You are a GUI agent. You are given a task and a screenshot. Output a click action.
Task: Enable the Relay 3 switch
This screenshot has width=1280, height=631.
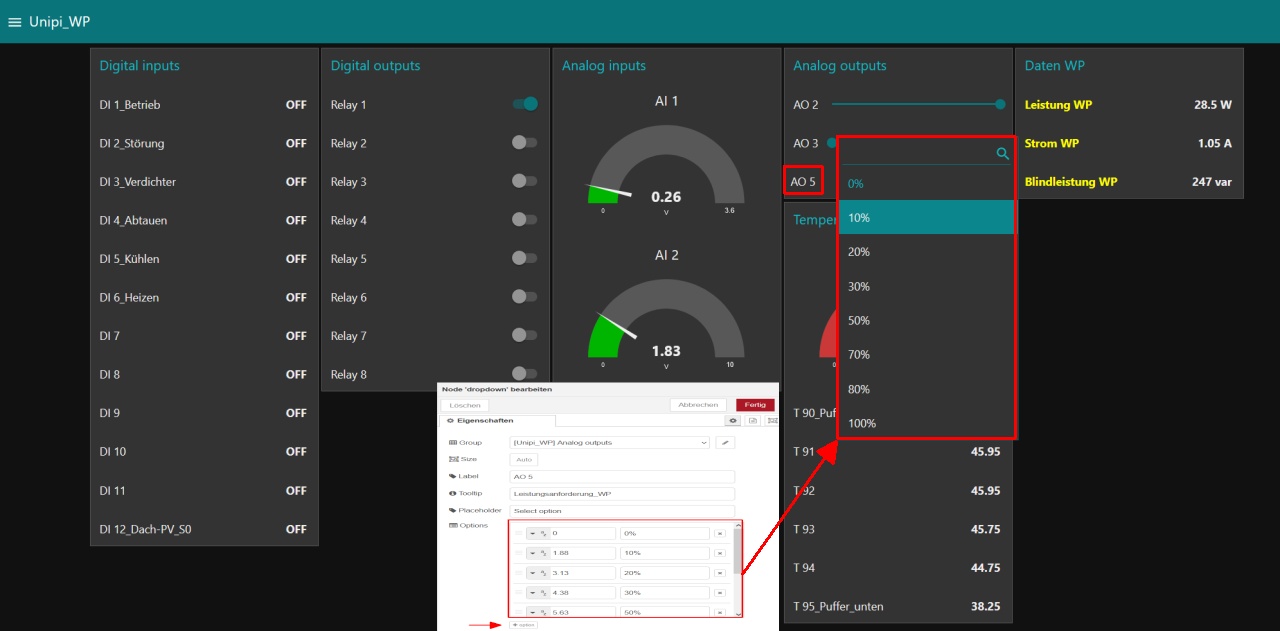pyautogui.click(x=525, y=181)
